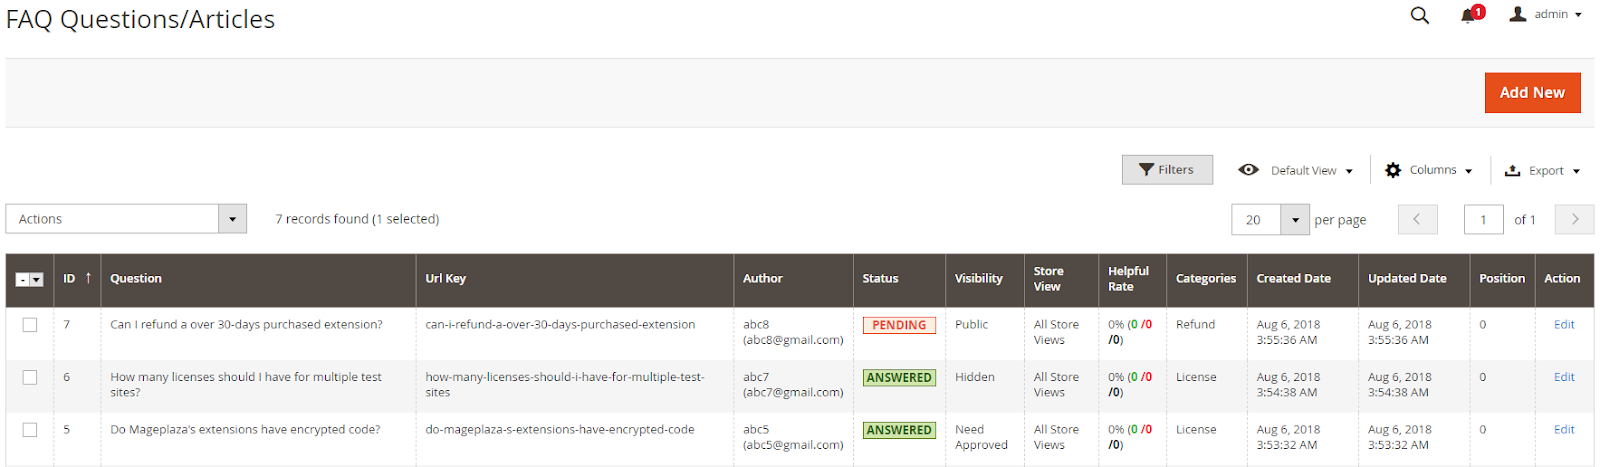The height and width of the screenshot is (467, 1600).
Task: Check the row for question ID 5
Action: [x=30, y=430]
